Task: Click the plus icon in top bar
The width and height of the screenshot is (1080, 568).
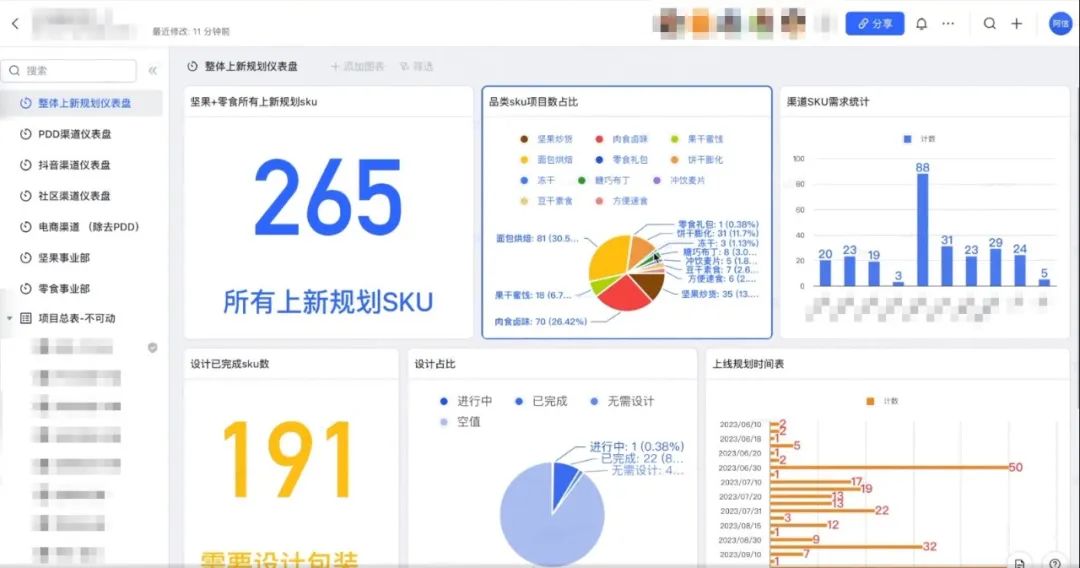Action: point(1017,23)
